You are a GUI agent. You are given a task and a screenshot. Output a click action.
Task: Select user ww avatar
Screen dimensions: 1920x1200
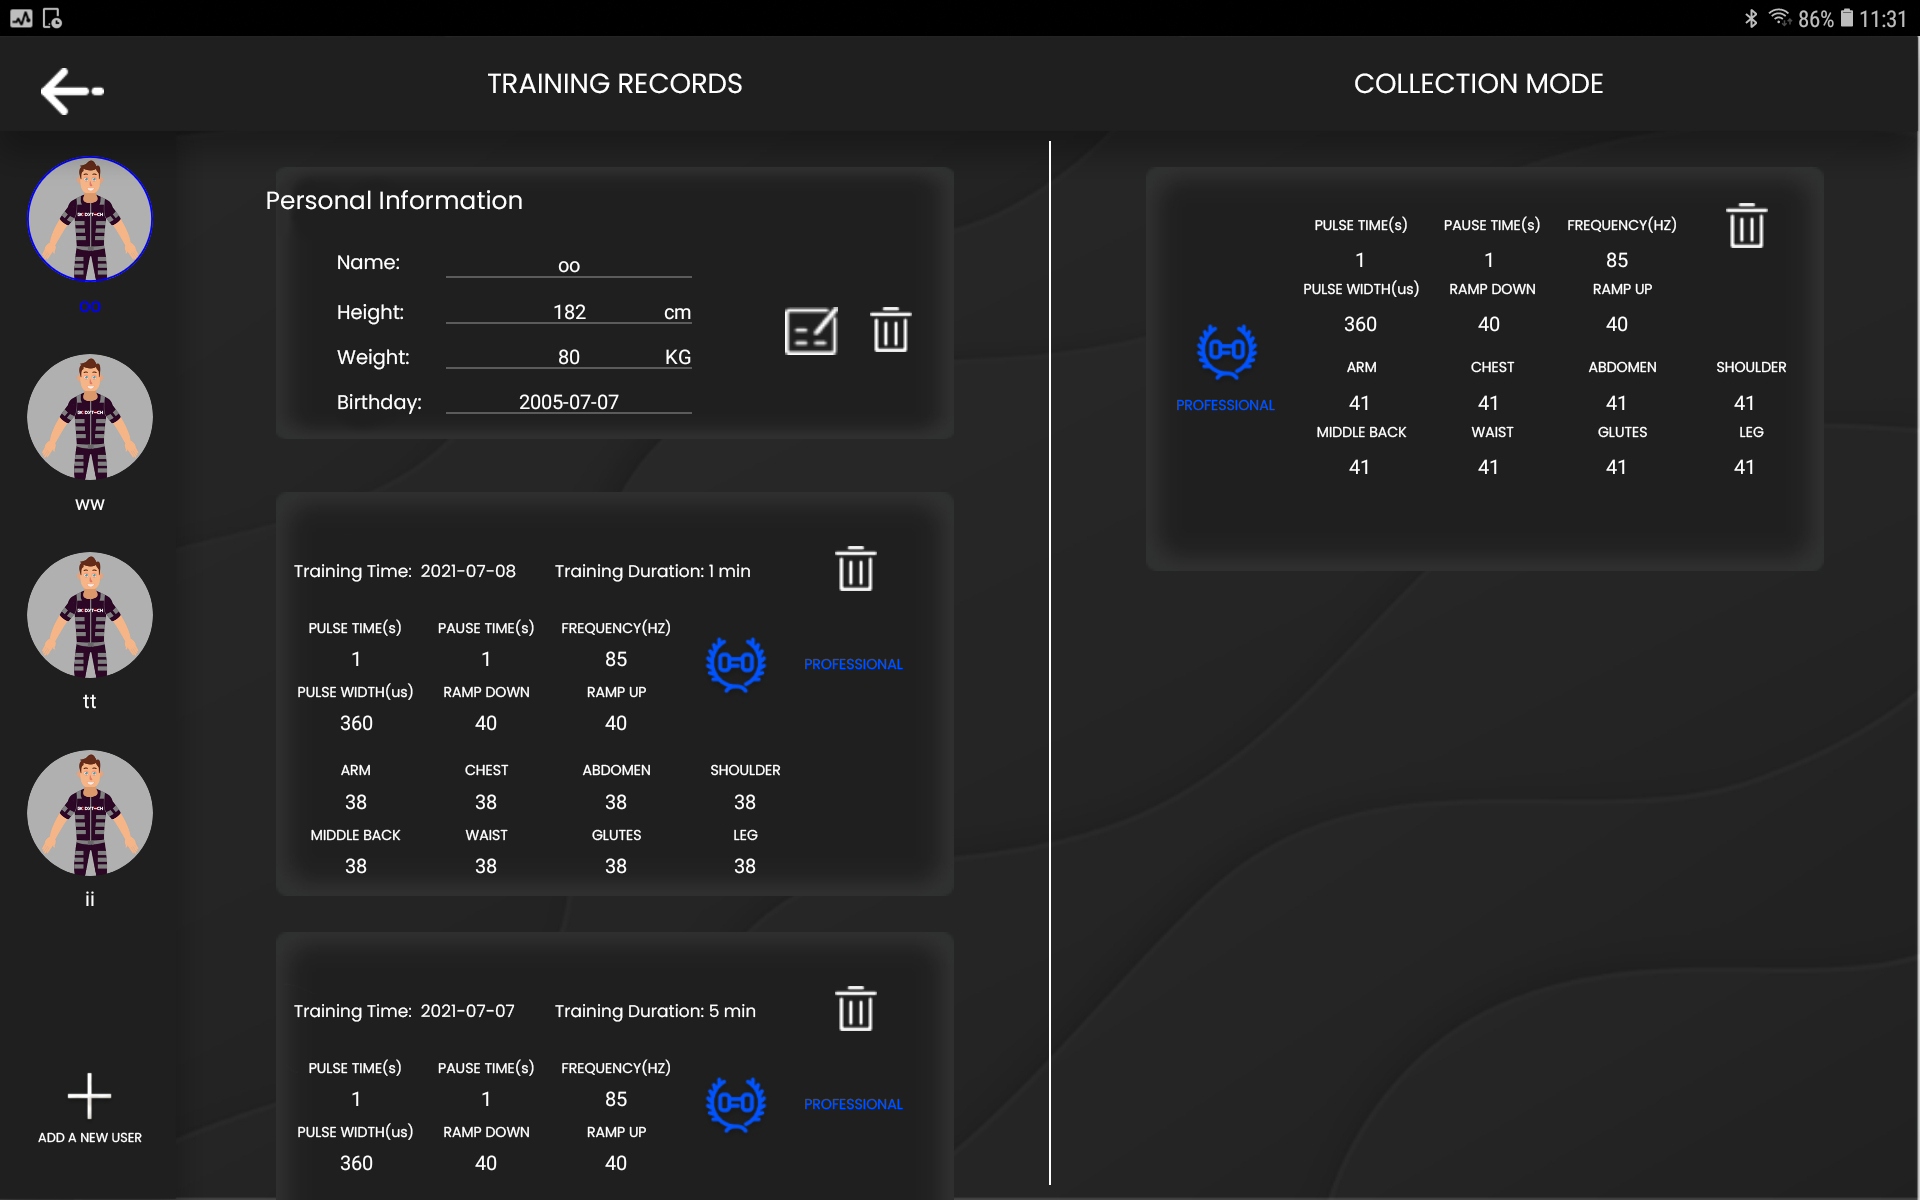pyautogui.click(x=90, y=417)
